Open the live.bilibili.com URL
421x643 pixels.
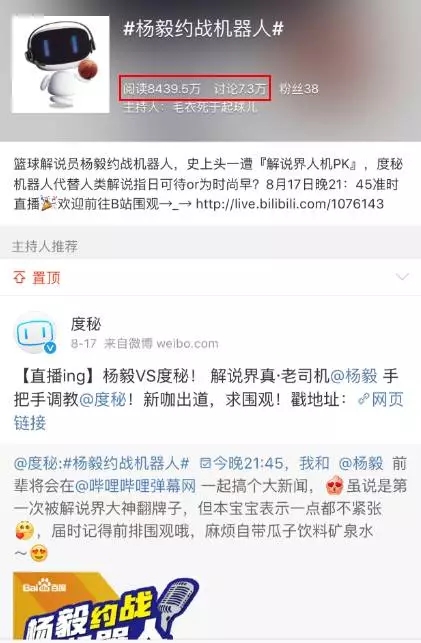pos(290,204)
